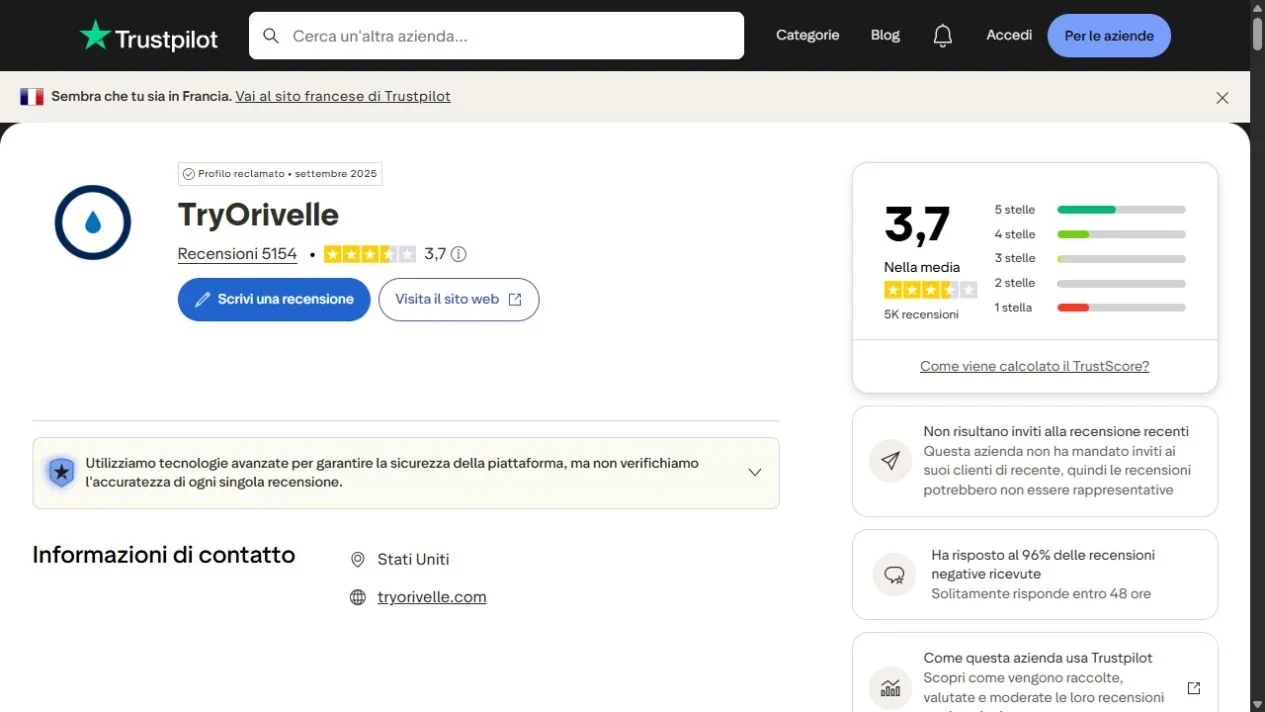
Task: Click the header star rating next to Recensioni 5154
Action: click(x=369, y=254)
